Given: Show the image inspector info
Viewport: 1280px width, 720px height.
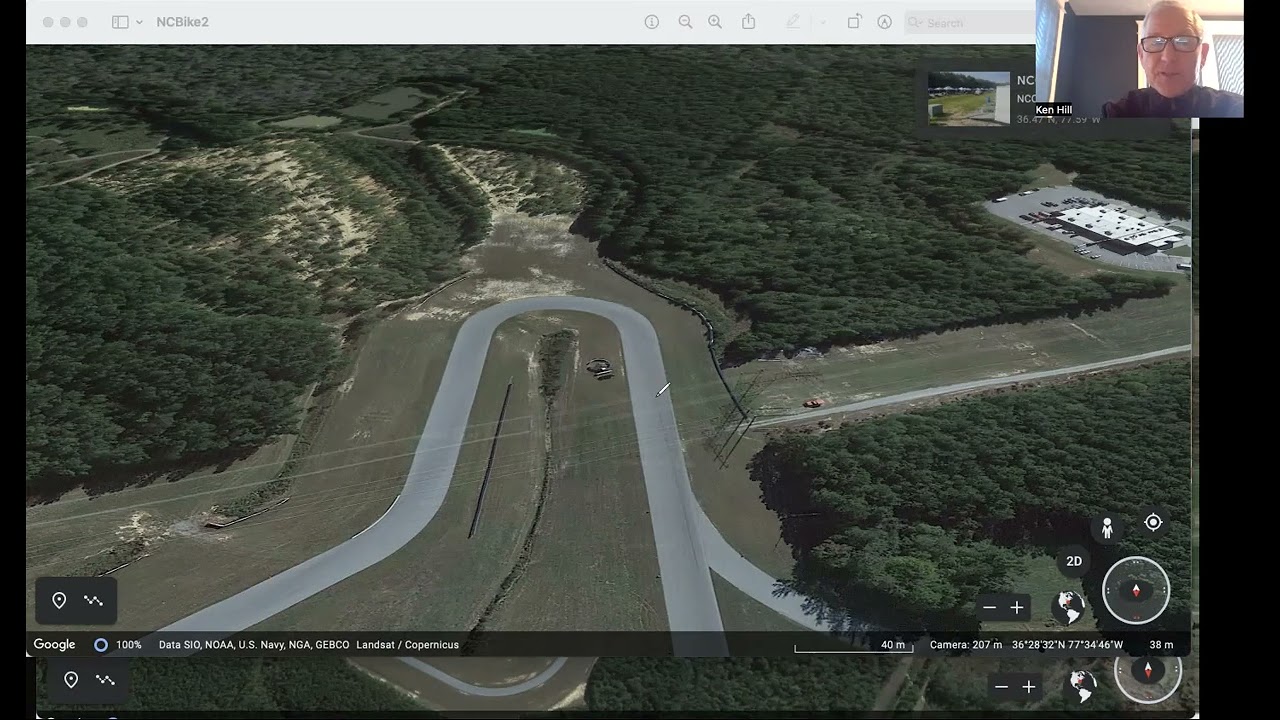Looking at the screenshot, I should [x=652, y=22].
